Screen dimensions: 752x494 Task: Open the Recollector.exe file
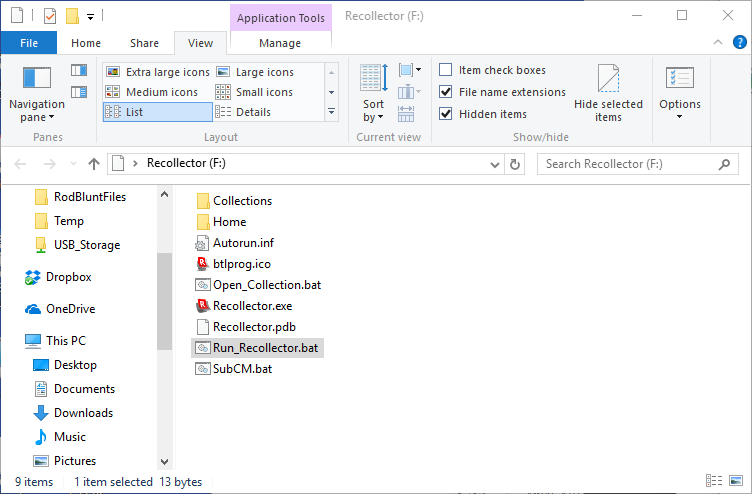pos(252,305)
